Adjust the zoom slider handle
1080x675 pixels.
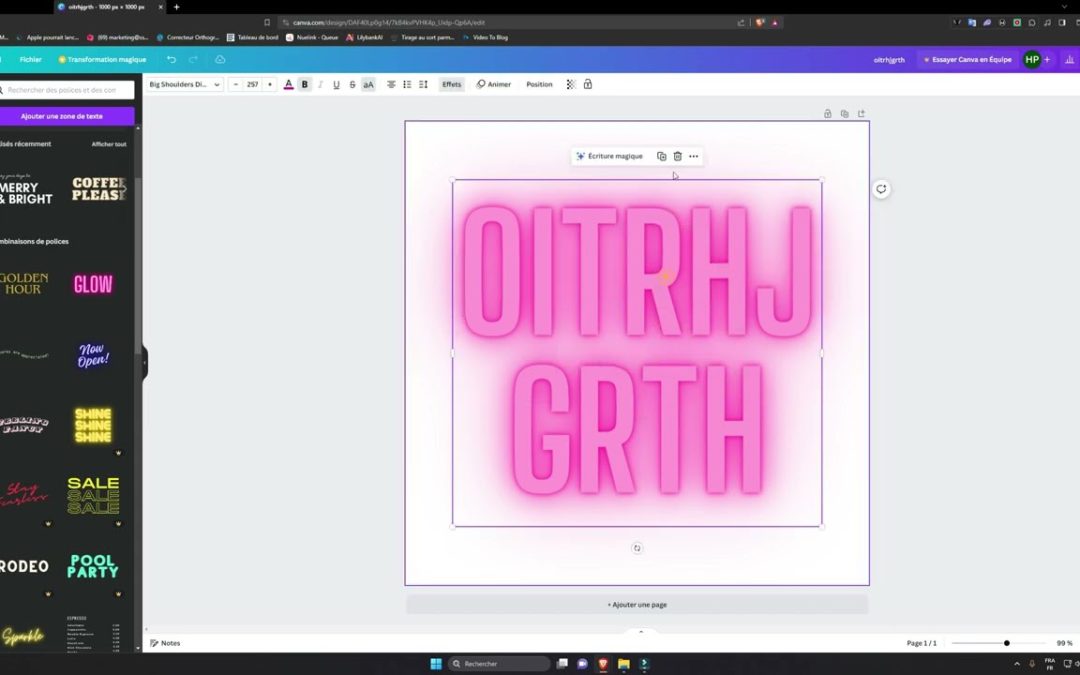pos(1007,643)
